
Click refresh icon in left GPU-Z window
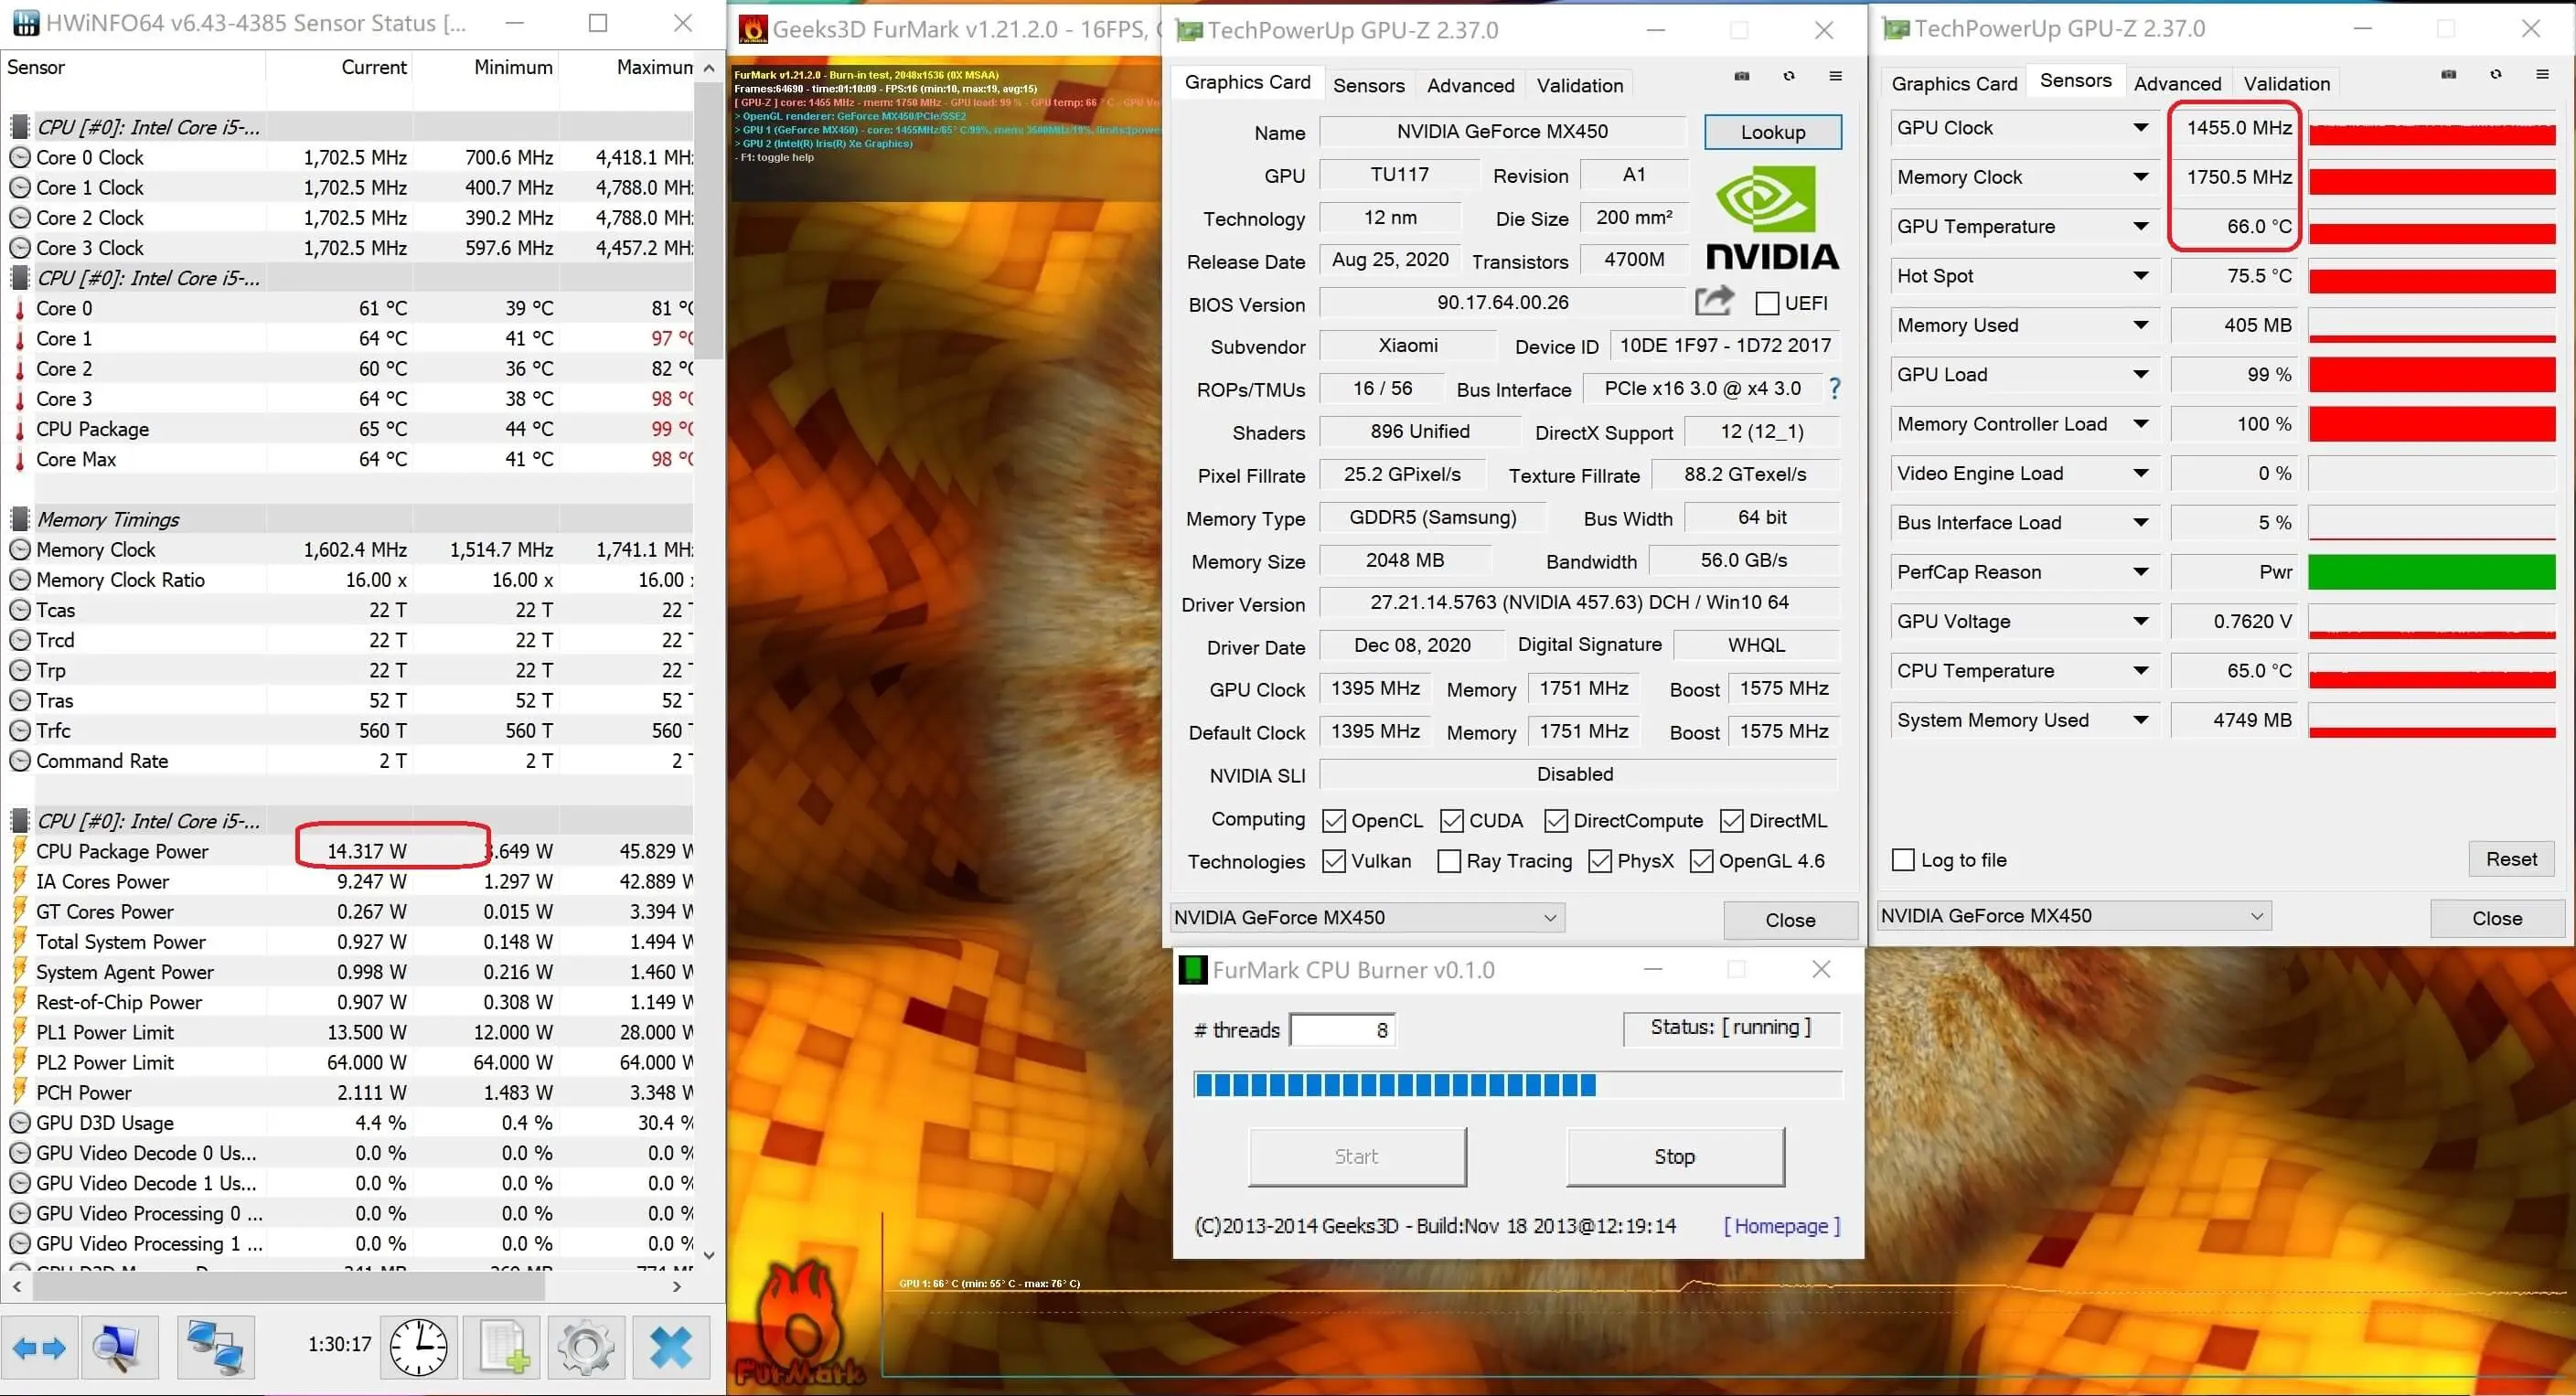(x=1789, y=76)
